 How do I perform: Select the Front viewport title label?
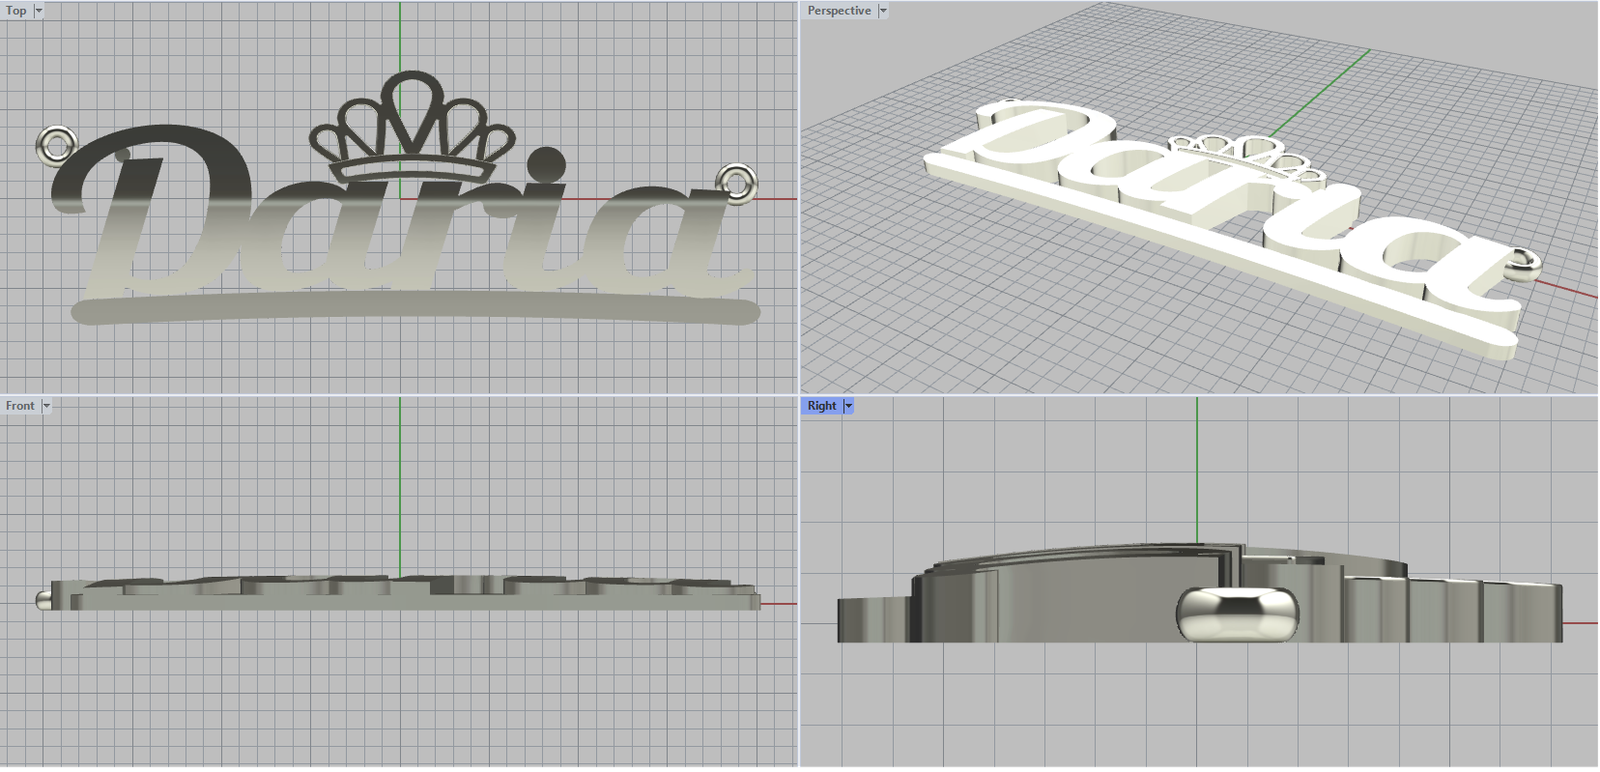click(x=19, y=406)
